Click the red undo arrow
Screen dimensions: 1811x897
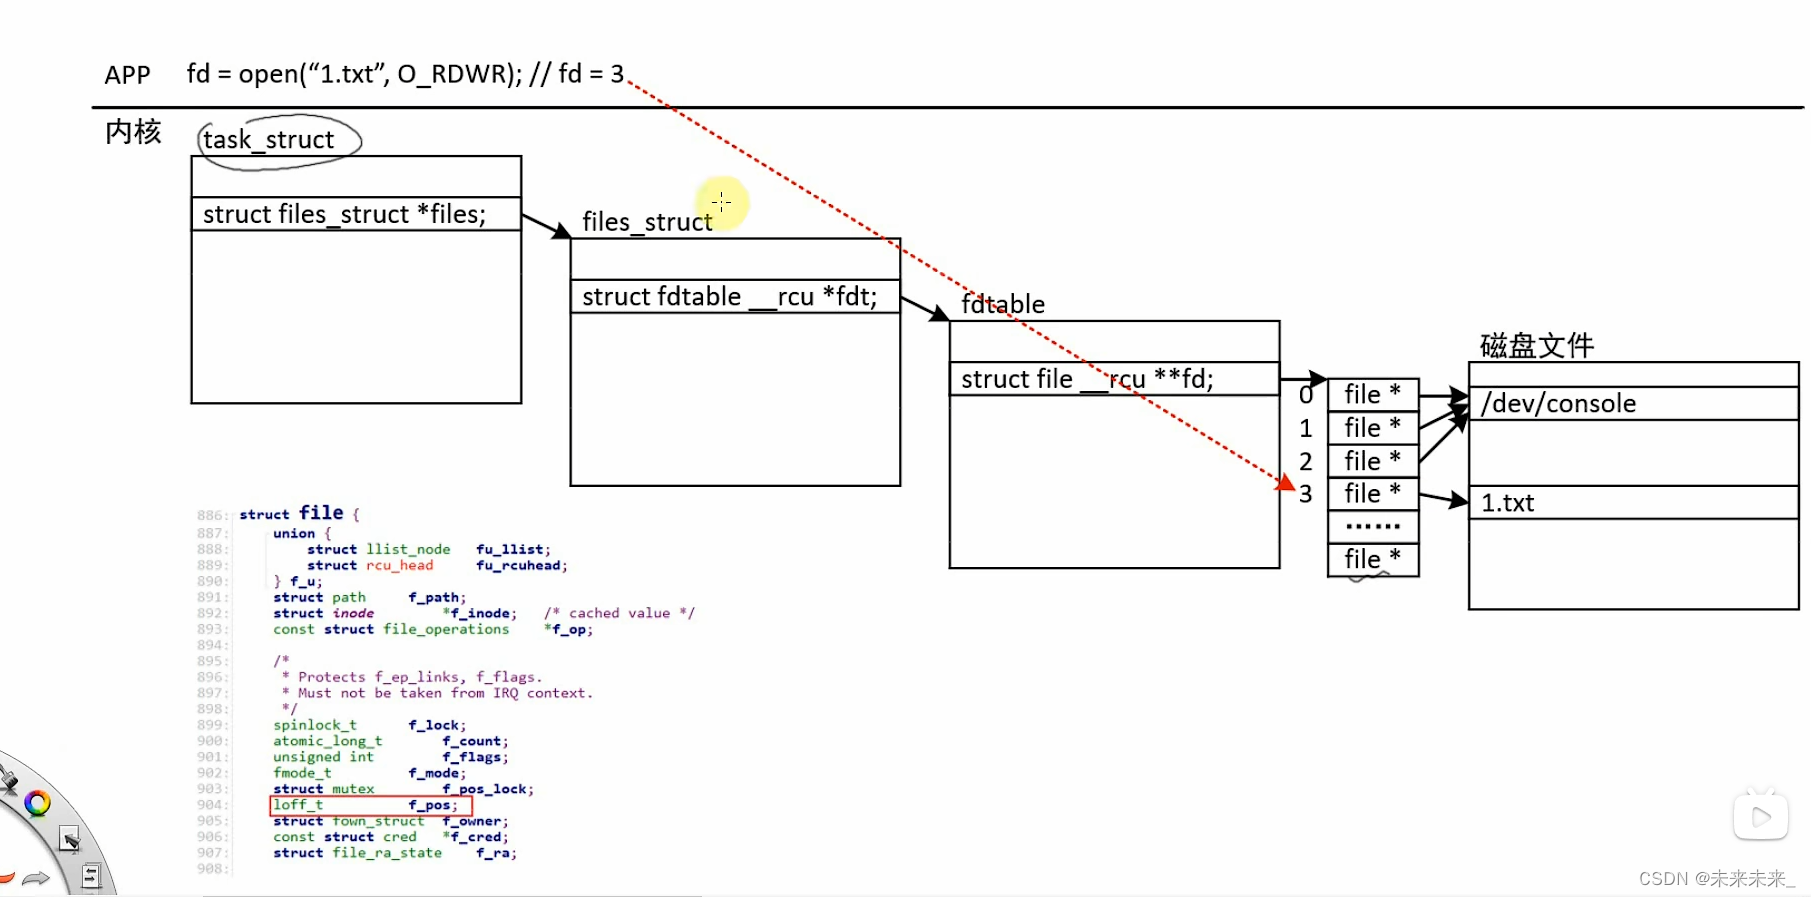[6, 879]
